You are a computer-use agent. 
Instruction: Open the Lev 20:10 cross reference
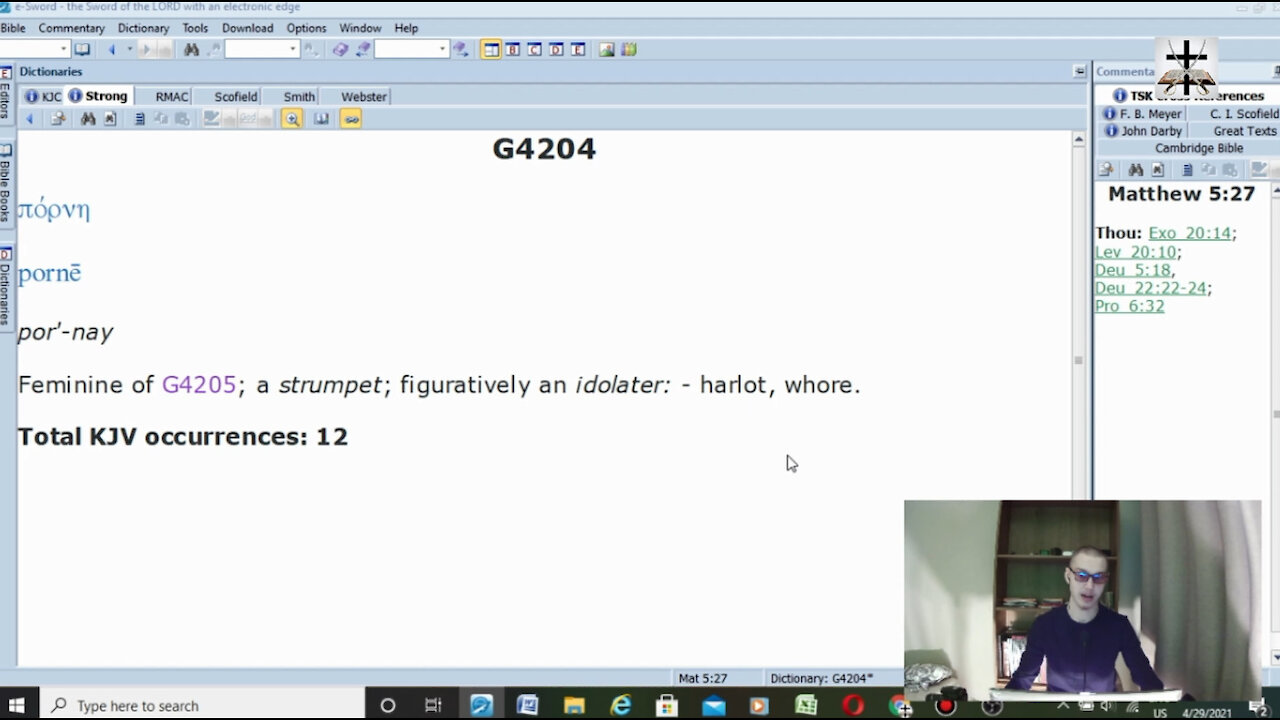click(1135, 252)
